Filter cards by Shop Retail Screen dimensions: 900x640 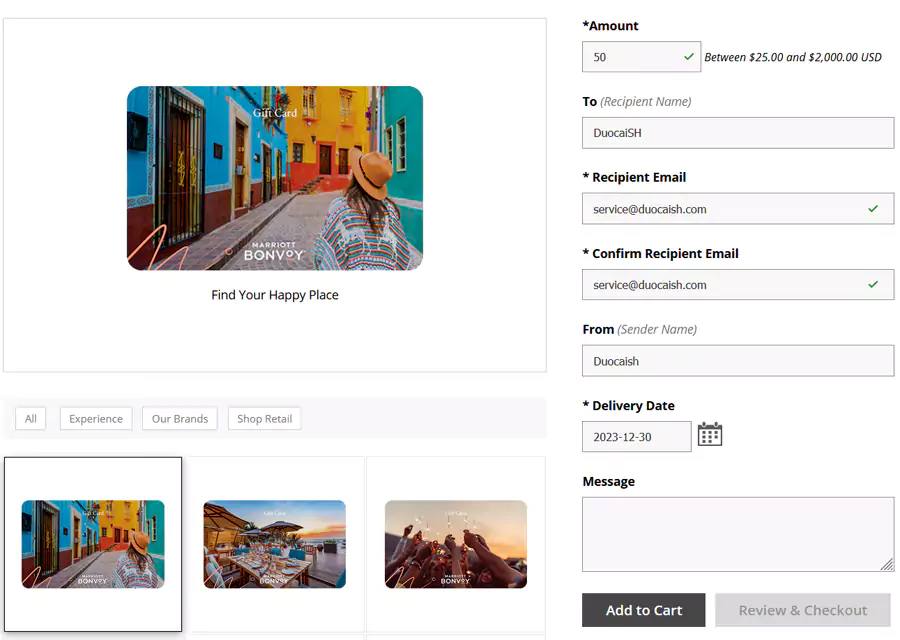pyautogui.click(x=264, y=419)
